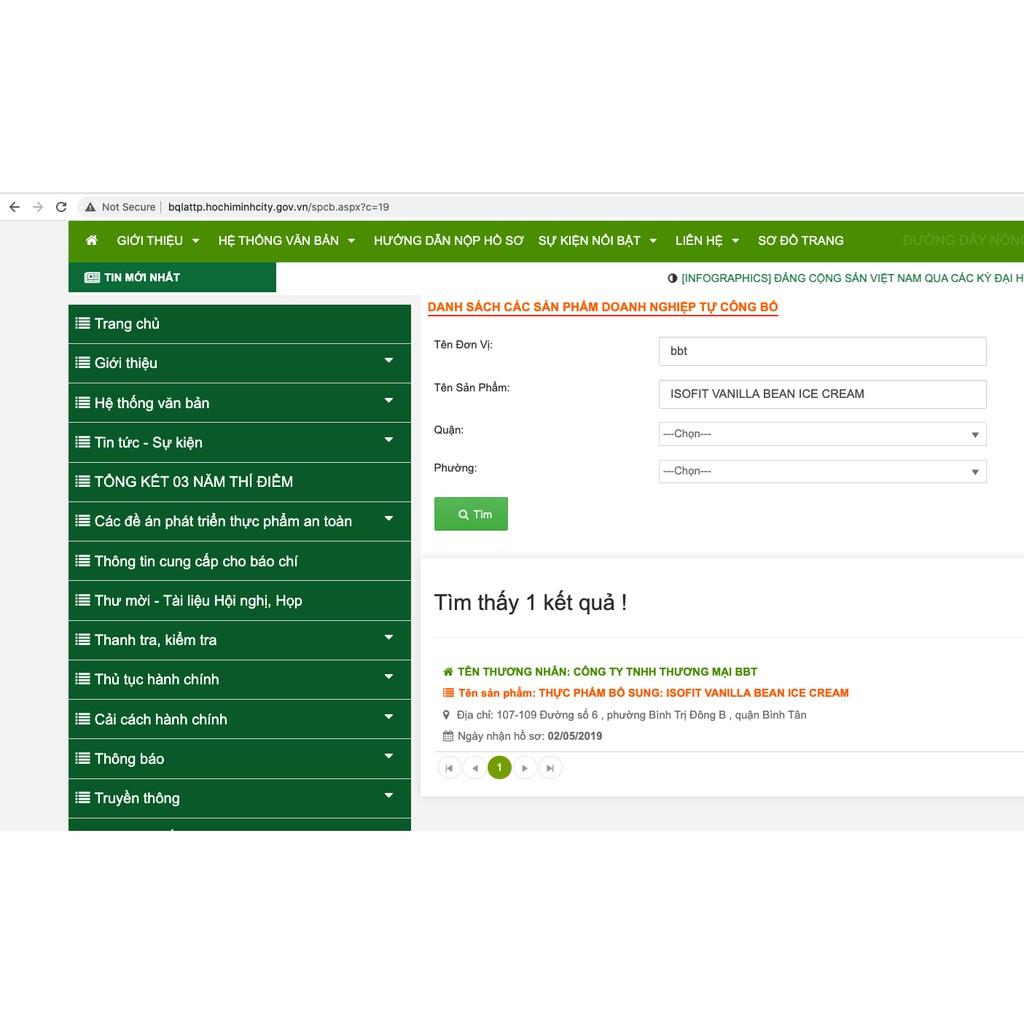Open Hướng dẫn nộp hồ sơ link
This screenshot has width=1024, height=1024.
pos(448,241)
